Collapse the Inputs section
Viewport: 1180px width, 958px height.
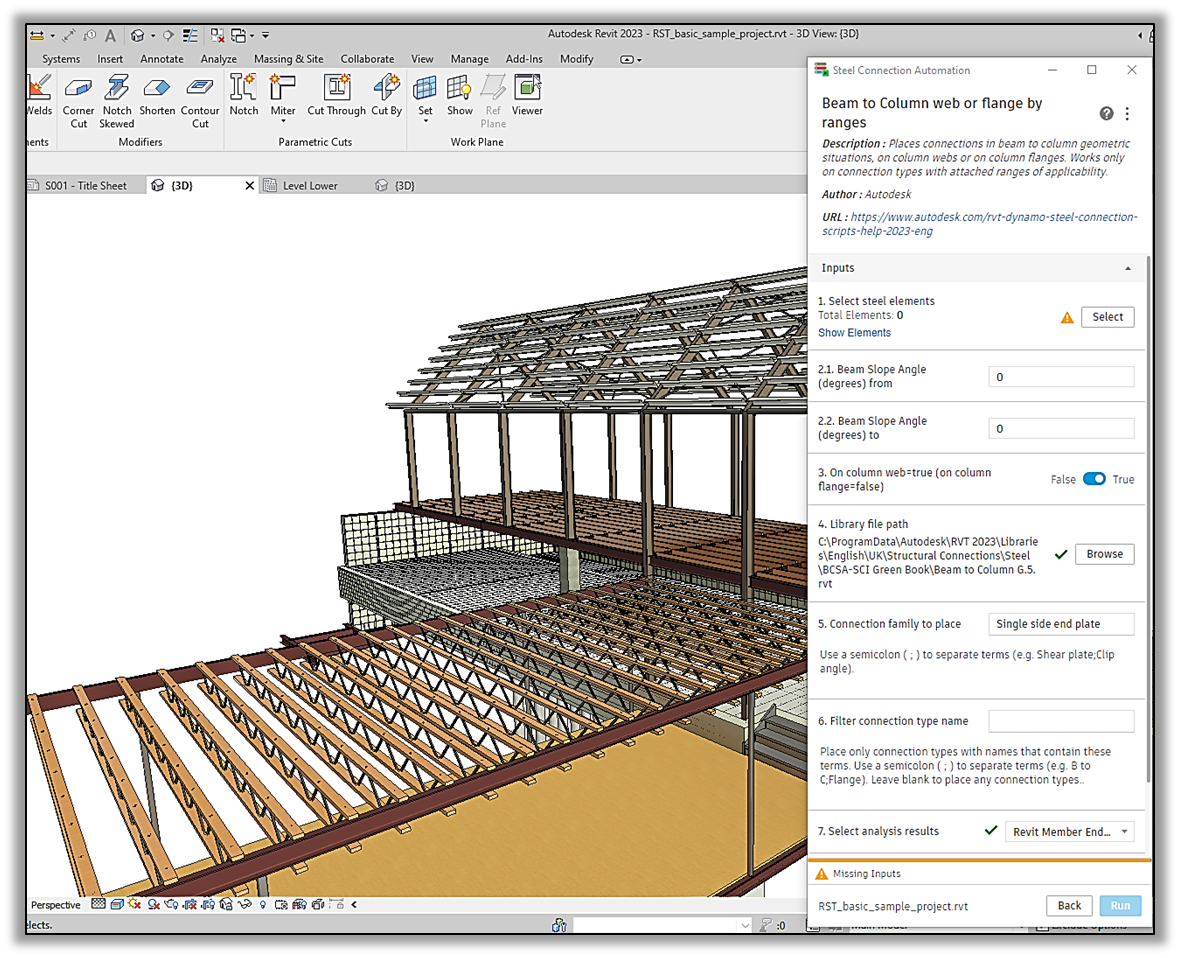[x=1128, y=269]
